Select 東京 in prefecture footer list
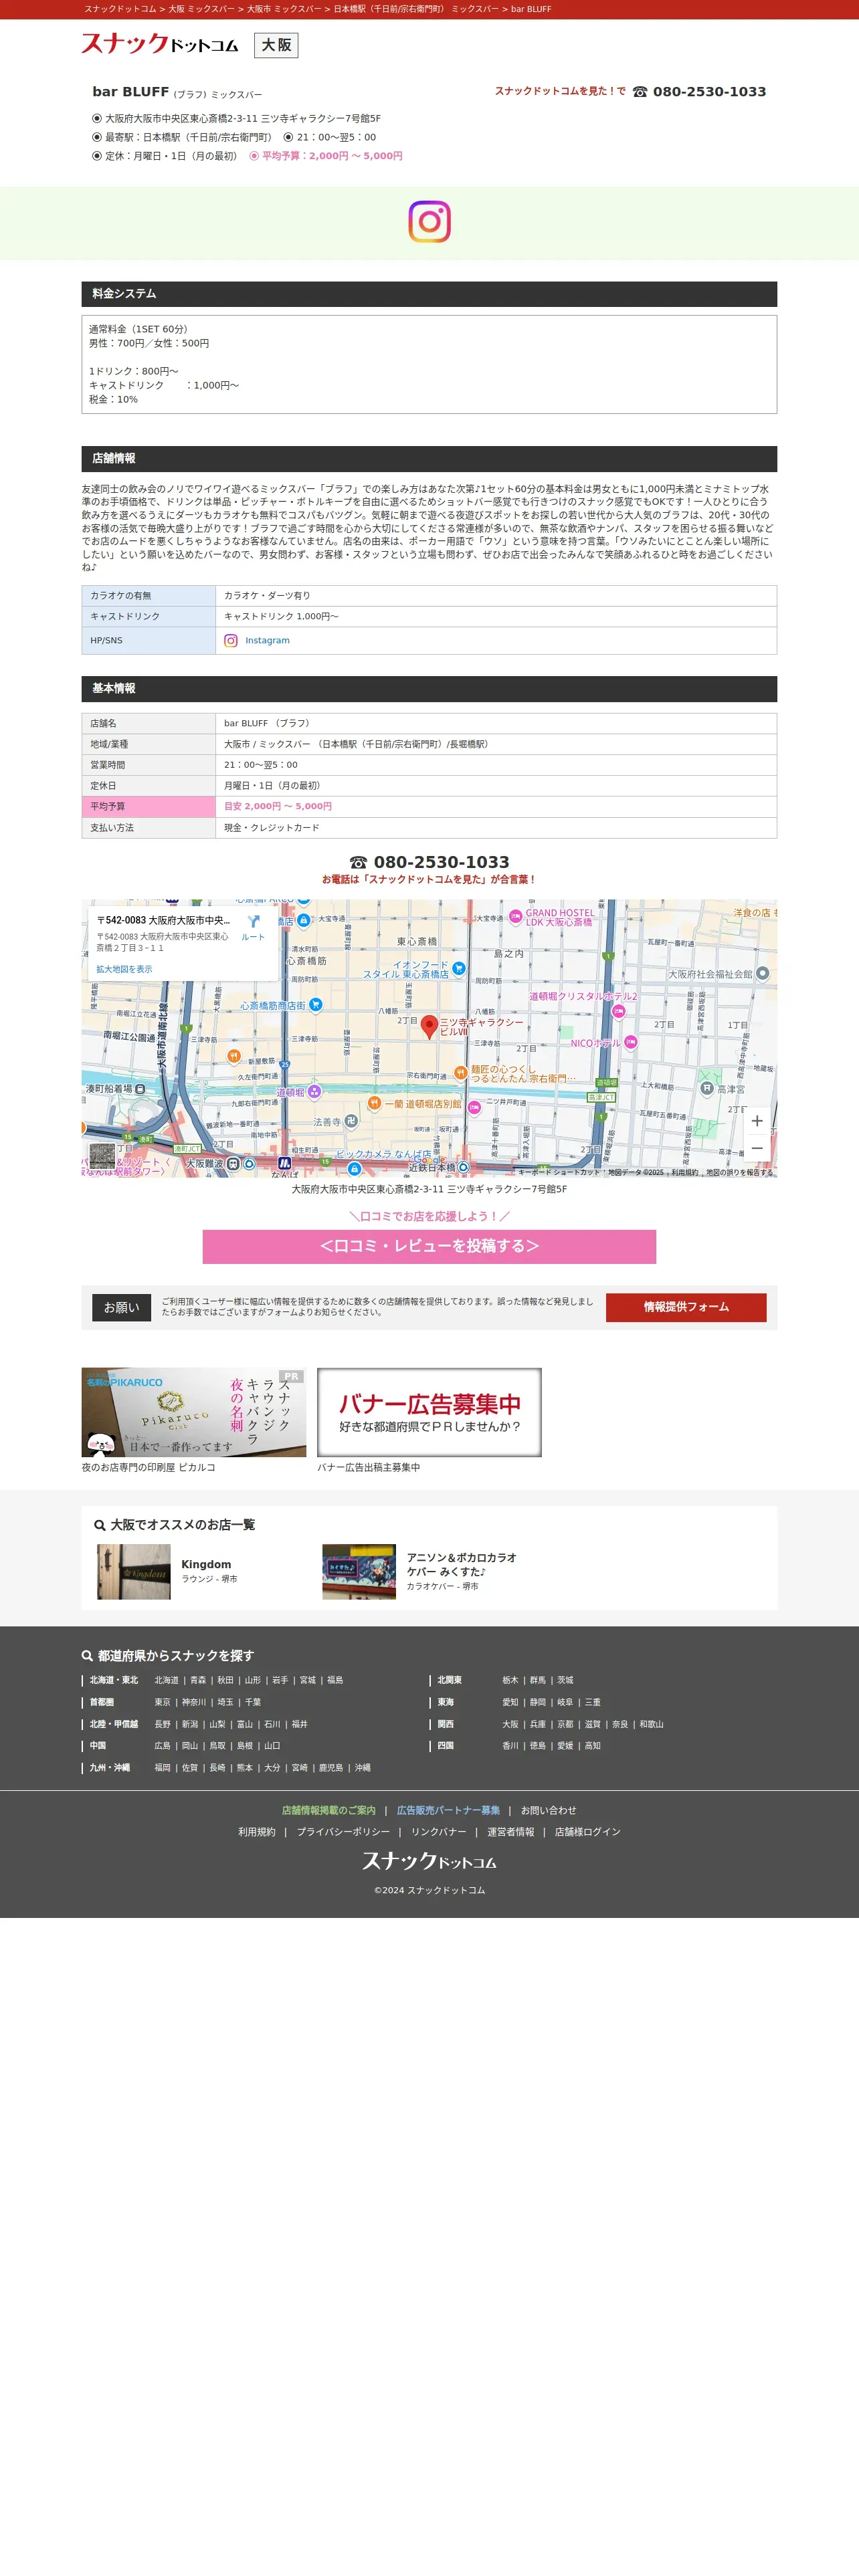The width and height of the screenshot is (859, 2576). point(162,1702)
